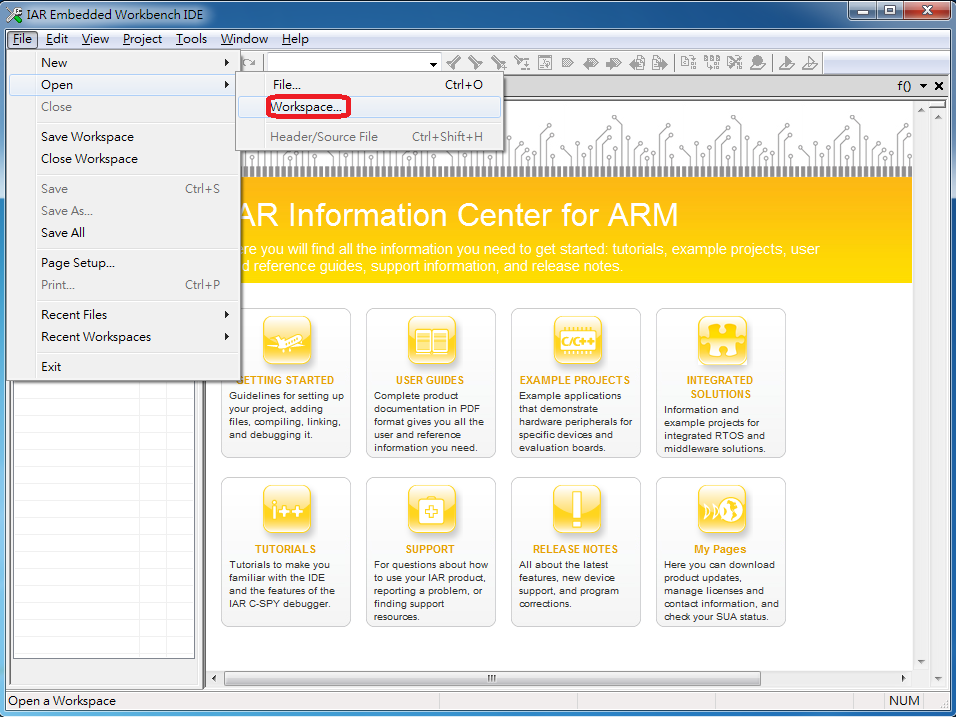Click the Integrated Solutions puzzle icon

722,340
